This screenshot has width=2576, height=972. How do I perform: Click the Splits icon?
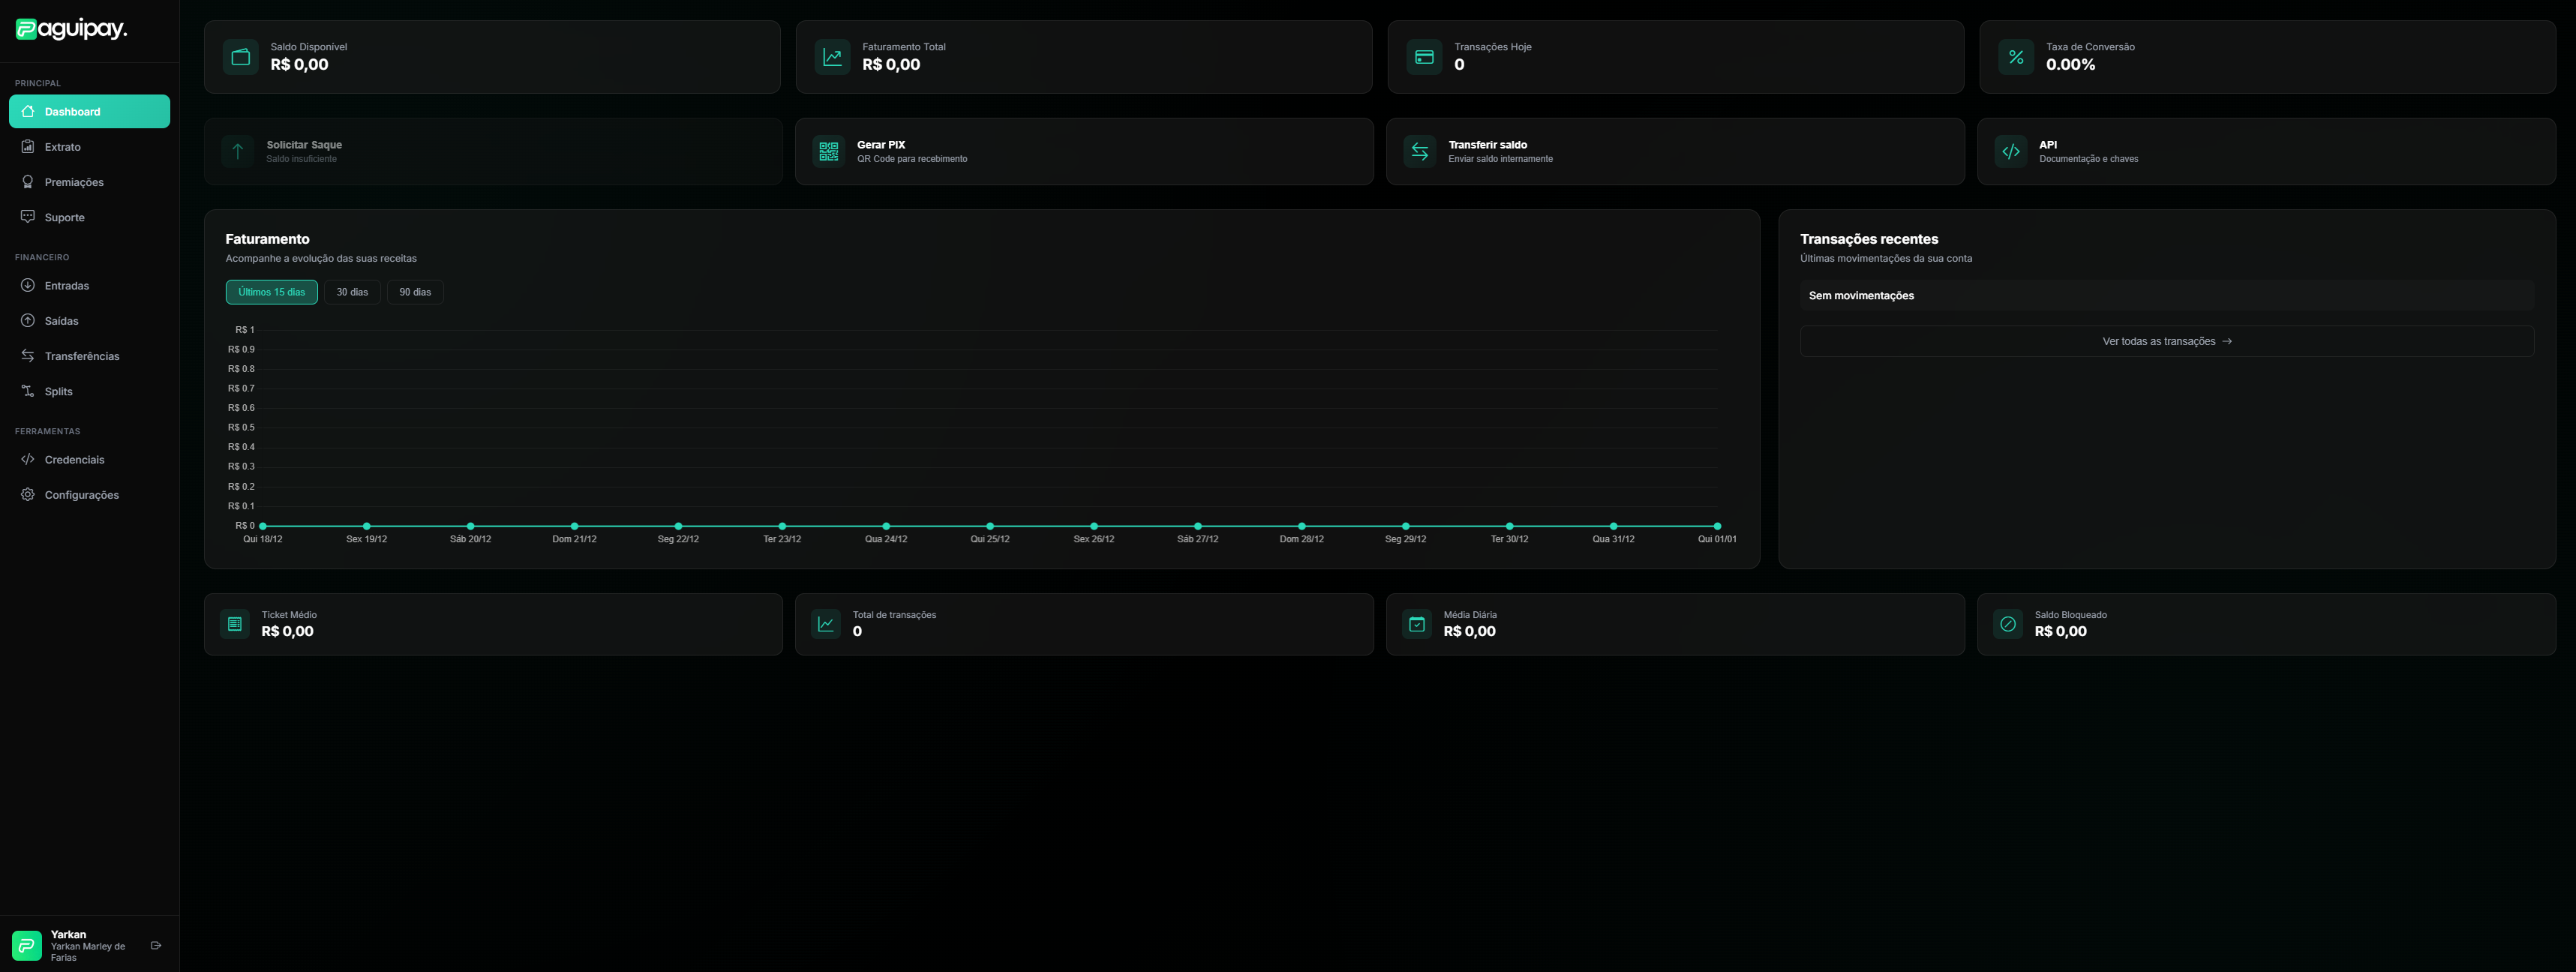click(27, 390)
